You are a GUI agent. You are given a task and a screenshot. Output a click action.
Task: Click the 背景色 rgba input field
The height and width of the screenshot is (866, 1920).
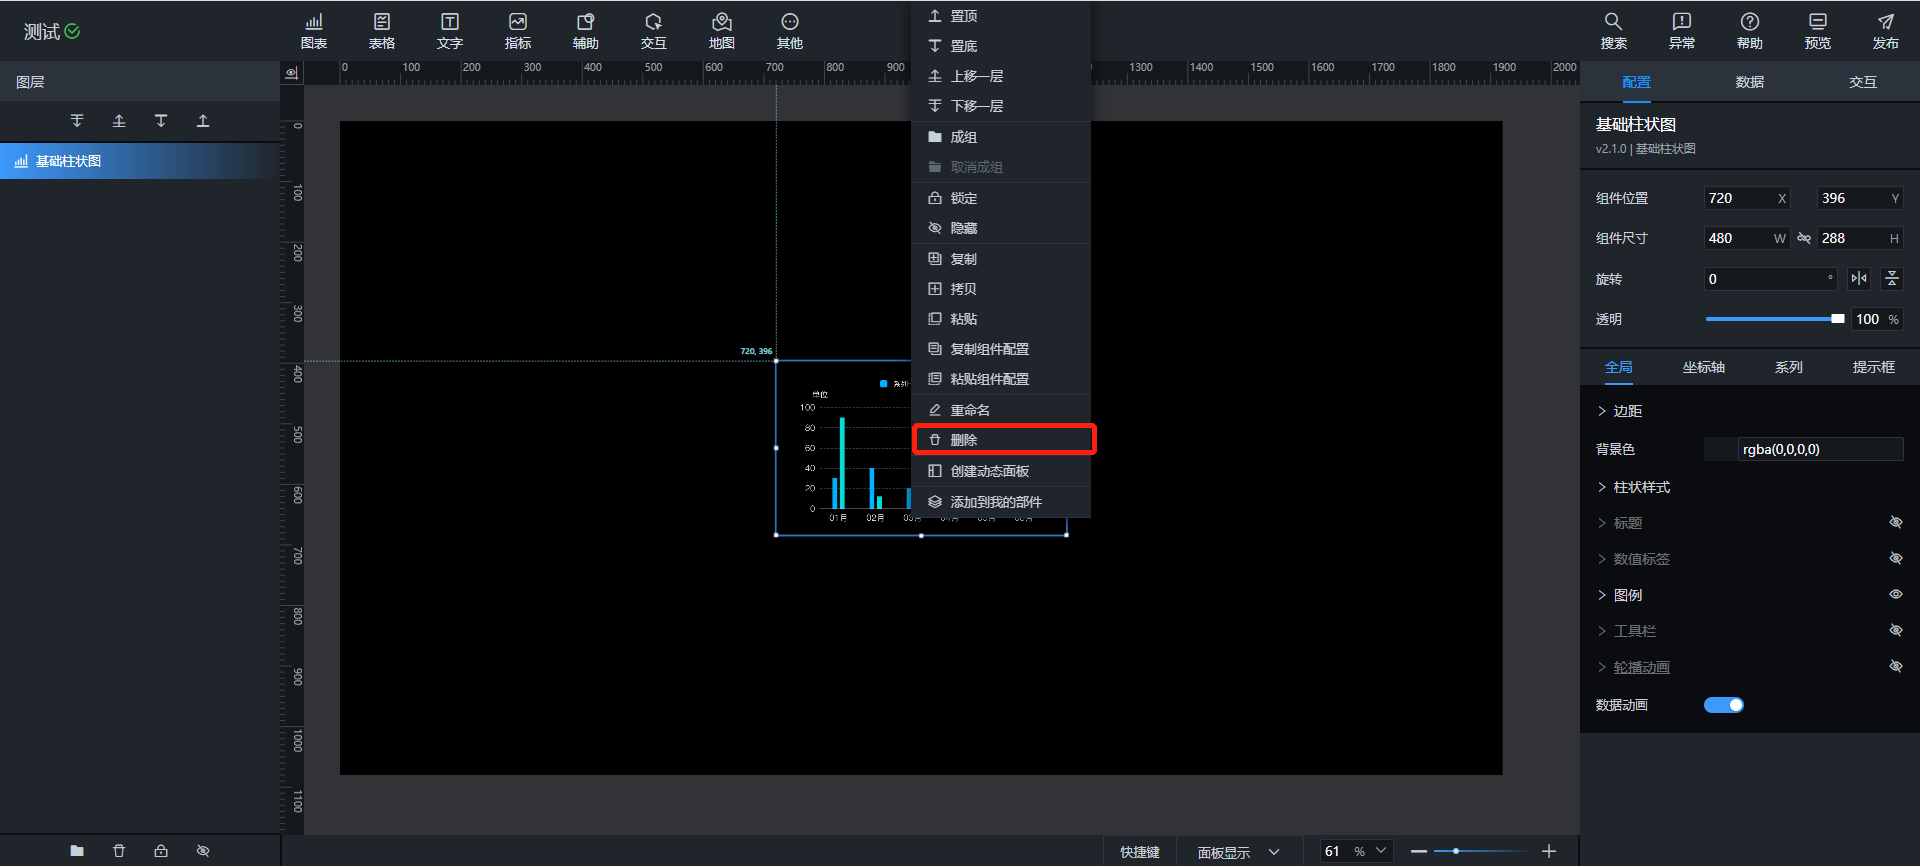tap(1818, 449)
